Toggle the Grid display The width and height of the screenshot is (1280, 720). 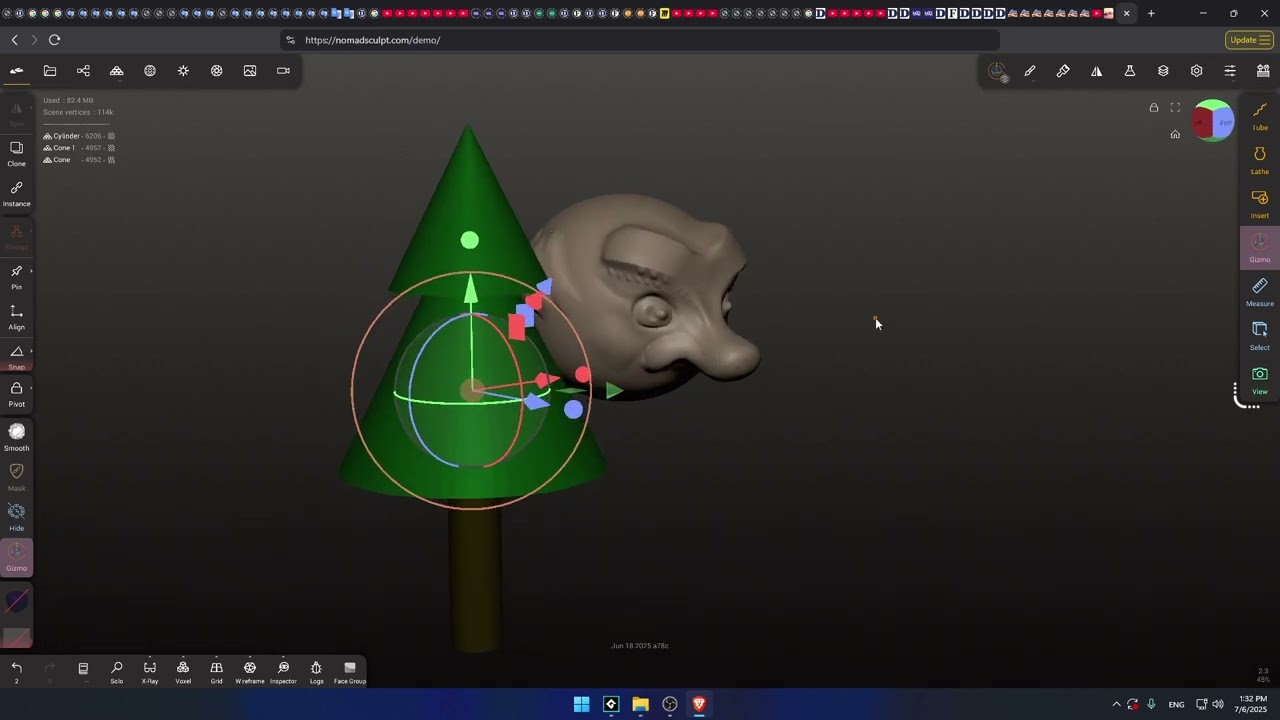point(216,672)
